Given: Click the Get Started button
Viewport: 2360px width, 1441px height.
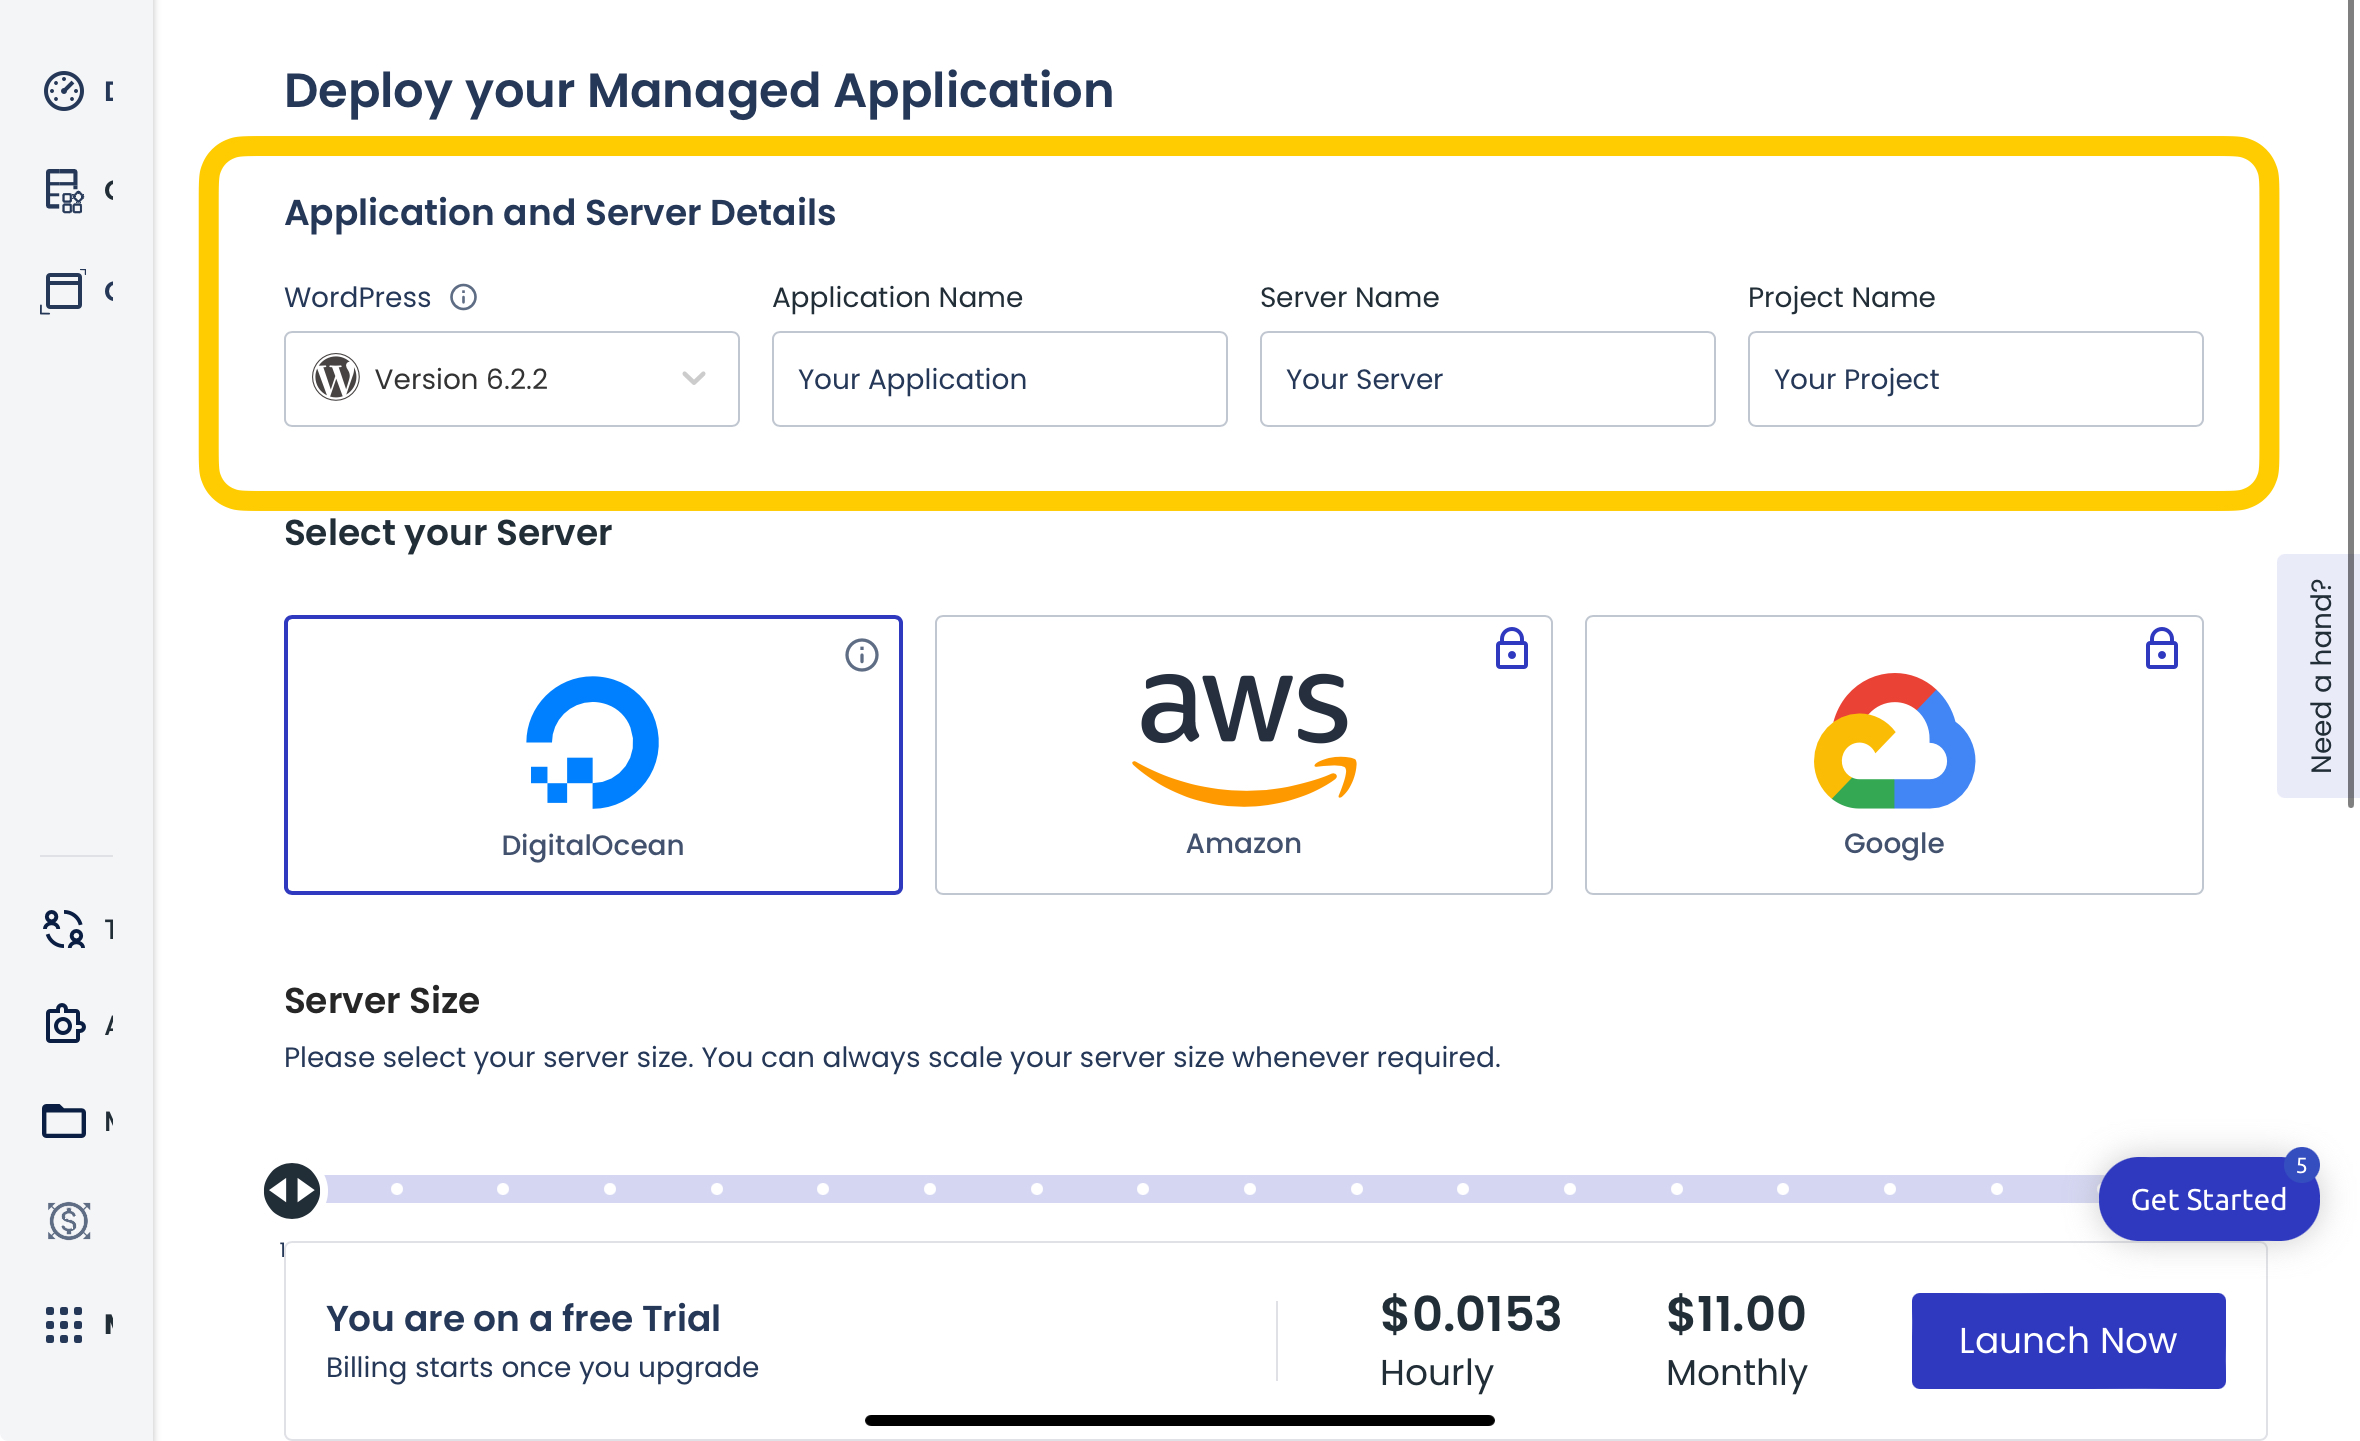Looking at the screenshot, I should coord(2208,1199).
